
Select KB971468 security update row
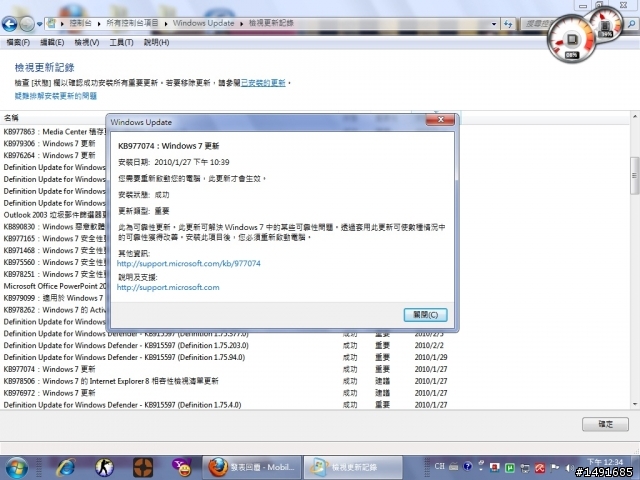pyautogui.click(x=55, y=250)
